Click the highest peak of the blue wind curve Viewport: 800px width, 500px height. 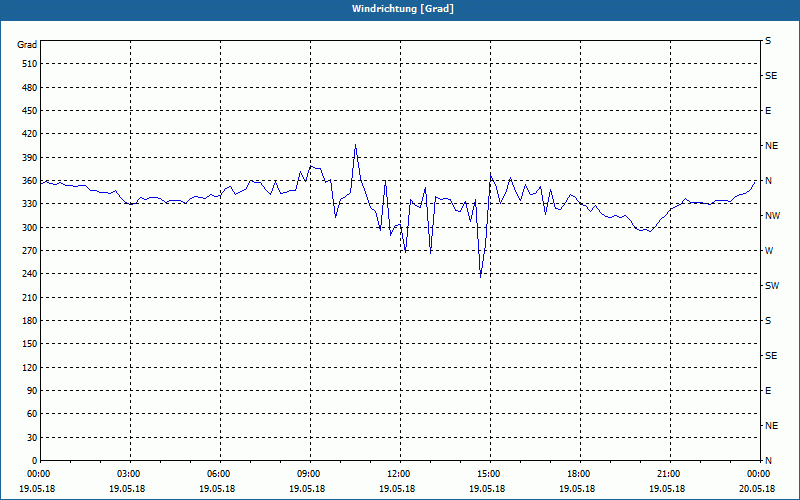356,144
